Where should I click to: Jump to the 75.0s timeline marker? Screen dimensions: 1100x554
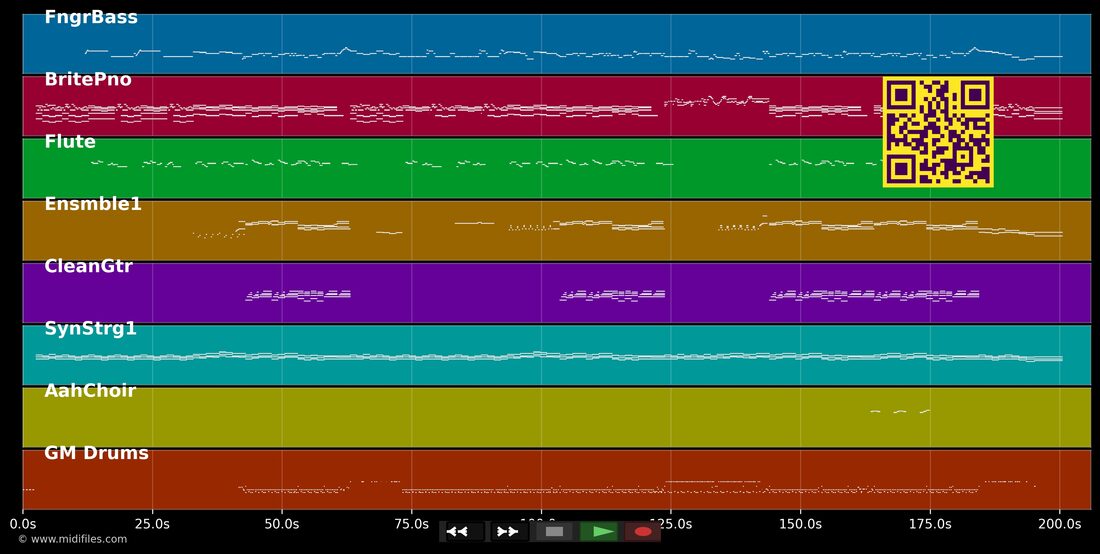click(x=411, y=524)
